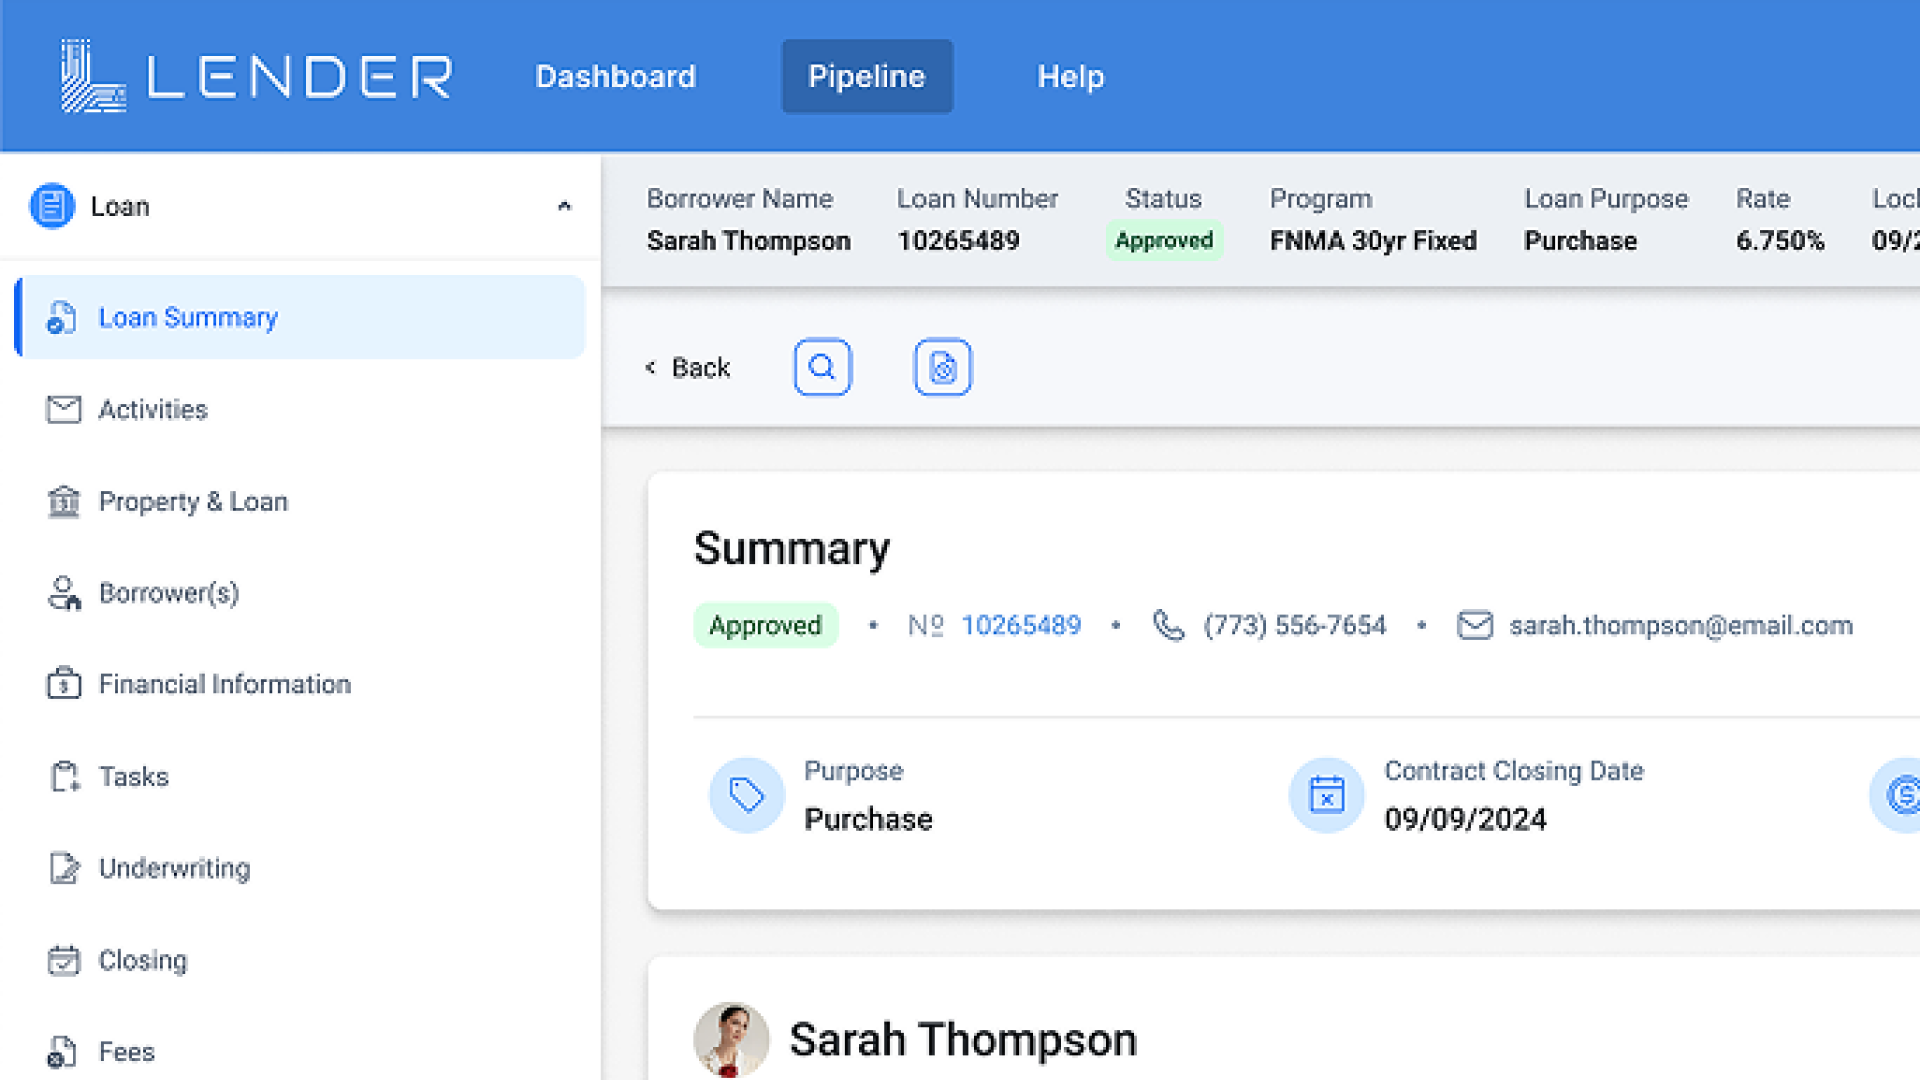This screenshot has height=1080, width=1920.
Task: Click the phone icon in Summary
Action: click(x=1168, y=625)
